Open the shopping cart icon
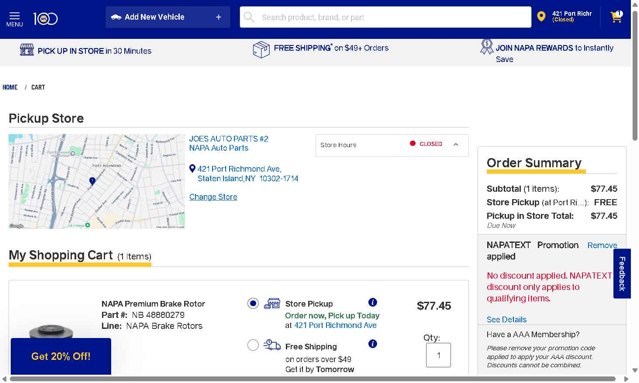Image resolution: width=639 pixels, height=383 pixels. pyautogui.click(x=617, y=16)
